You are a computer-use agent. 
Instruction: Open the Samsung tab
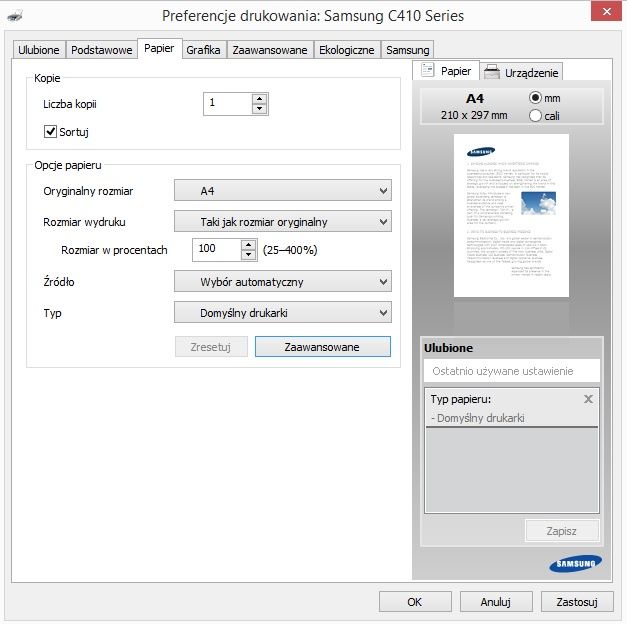click(x=407, y=50)
